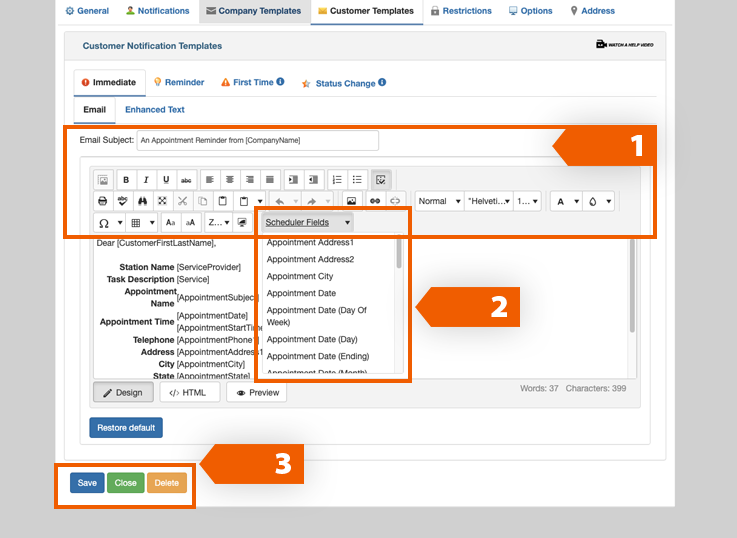Click the print icon in editor
This screenshot has width=737, height=538.
[102, 201]
